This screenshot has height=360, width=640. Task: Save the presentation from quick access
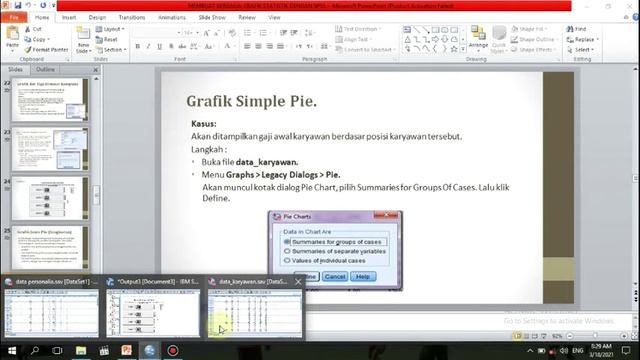point(18,5)
